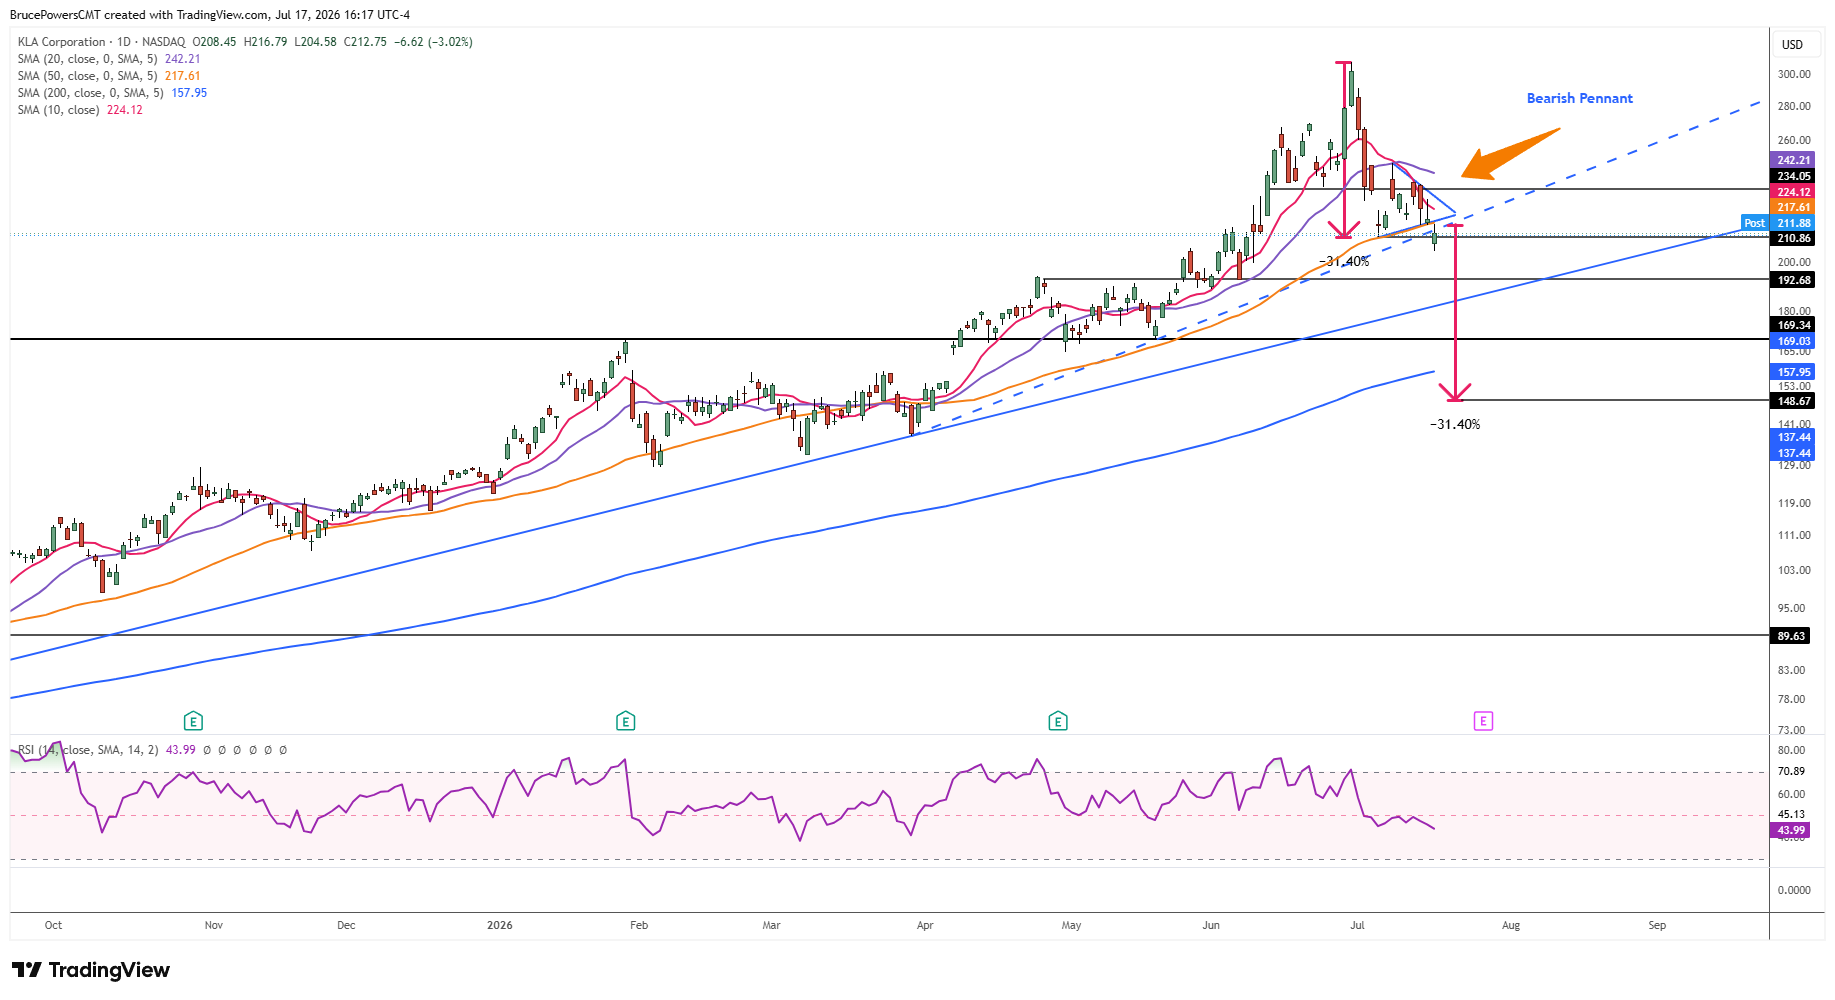The image size is (1835, 1000).
Task: Click the 210.86 price label
Action: click(1793, 239)
